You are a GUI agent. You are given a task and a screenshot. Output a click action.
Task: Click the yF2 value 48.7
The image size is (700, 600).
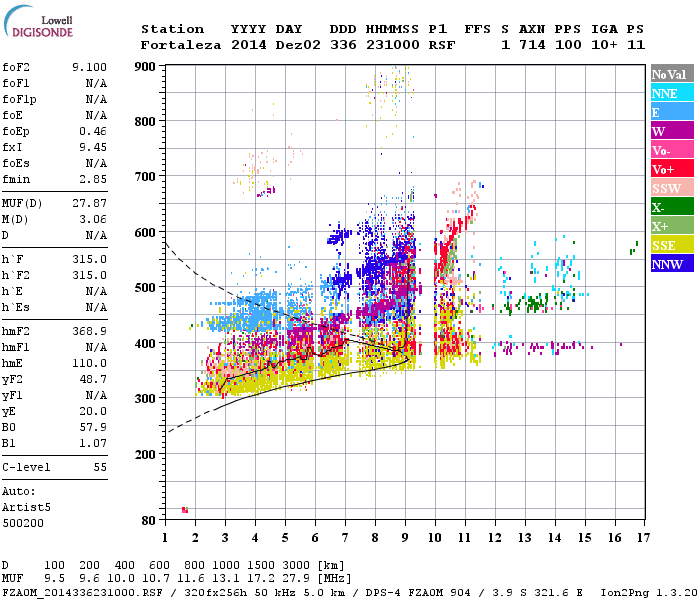coord(93,379)
